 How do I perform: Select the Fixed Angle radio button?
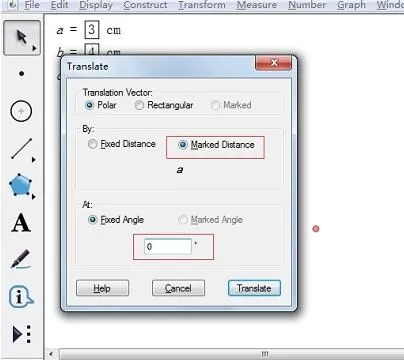coord(116,220)
